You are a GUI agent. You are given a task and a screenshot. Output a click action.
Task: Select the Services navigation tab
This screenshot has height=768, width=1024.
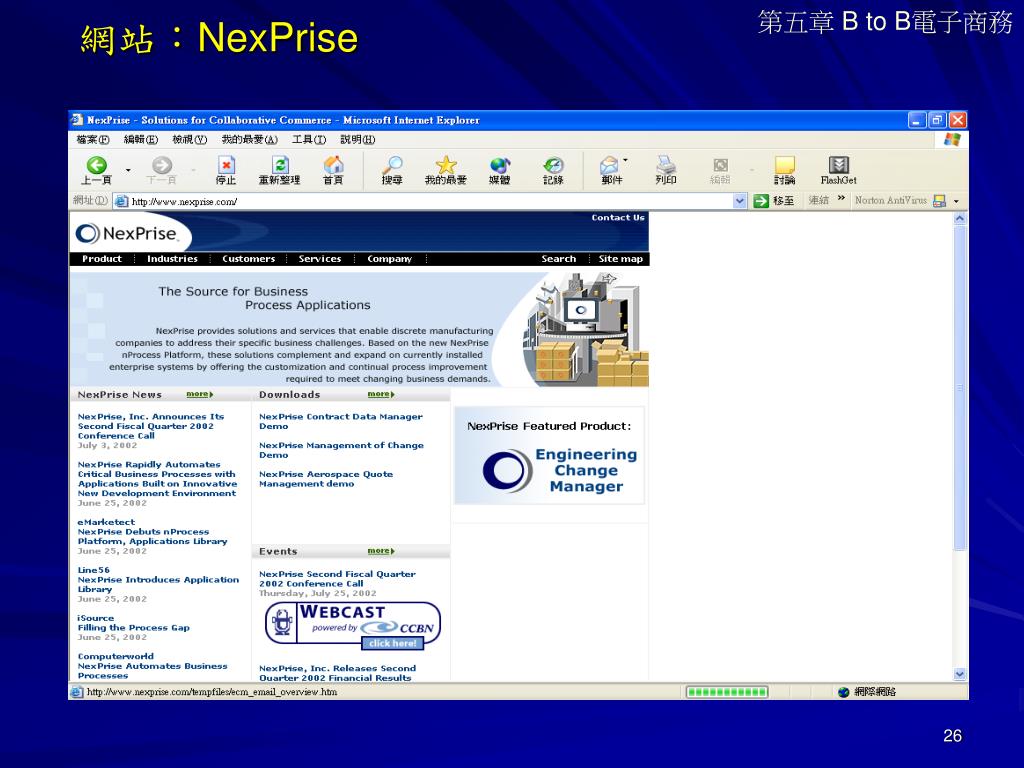pyautogui.click(x=320, y=259)
